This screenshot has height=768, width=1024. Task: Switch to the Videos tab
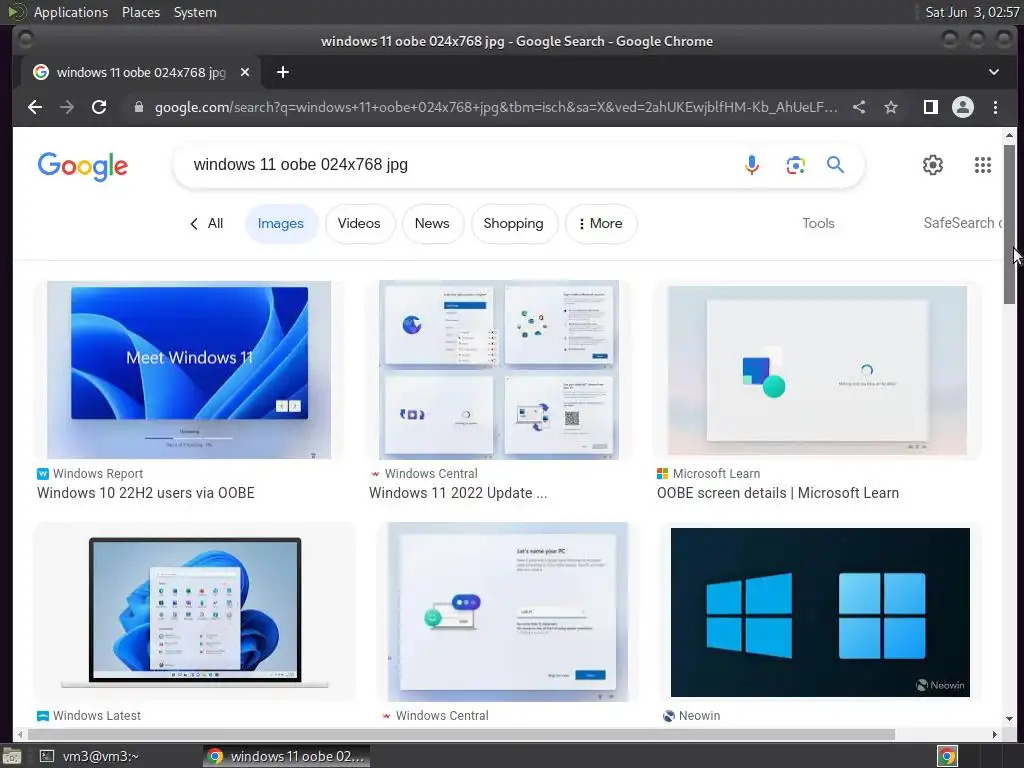[x=359, y=223]
